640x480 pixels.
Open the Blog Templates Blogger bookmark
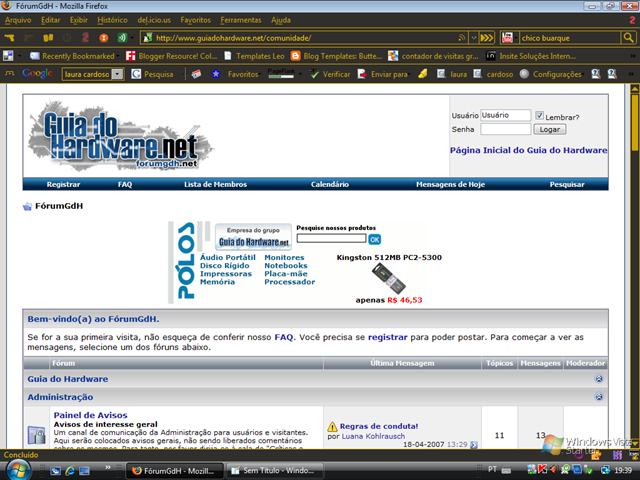coord(336,56)
